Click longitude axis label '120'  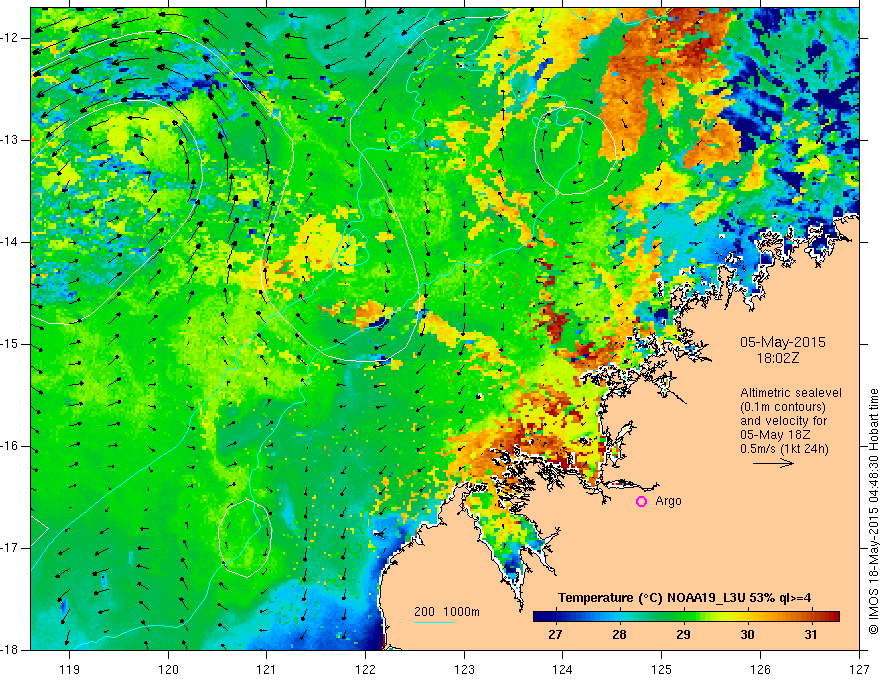click(168, 669)
